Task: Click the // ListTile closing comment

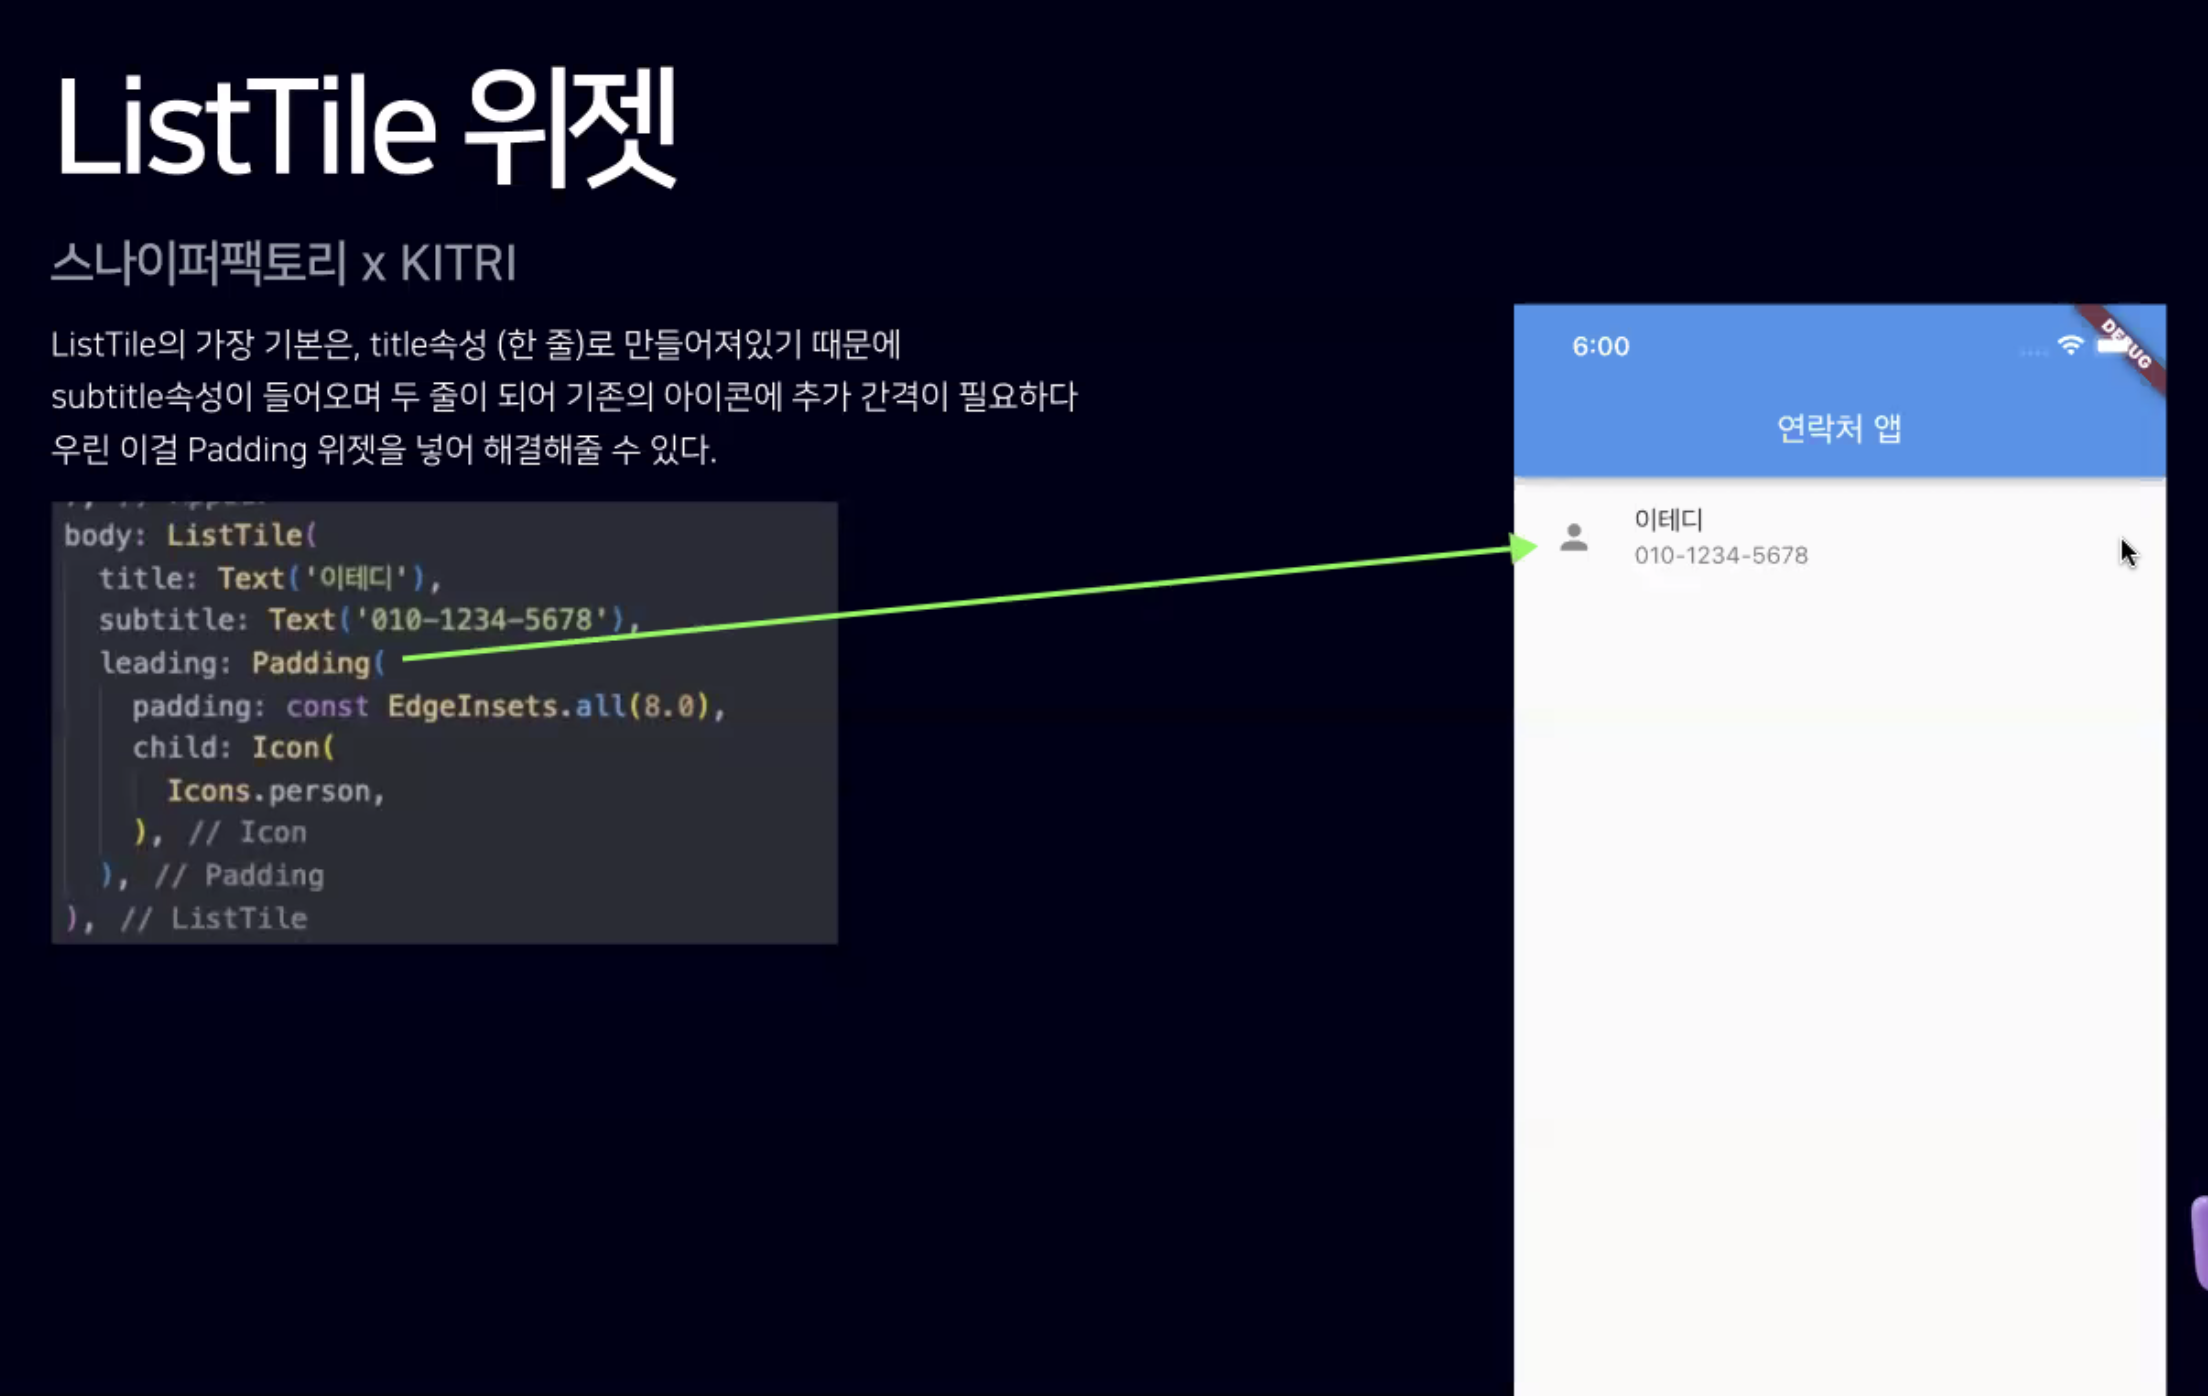Action: [x=213, y=918]
